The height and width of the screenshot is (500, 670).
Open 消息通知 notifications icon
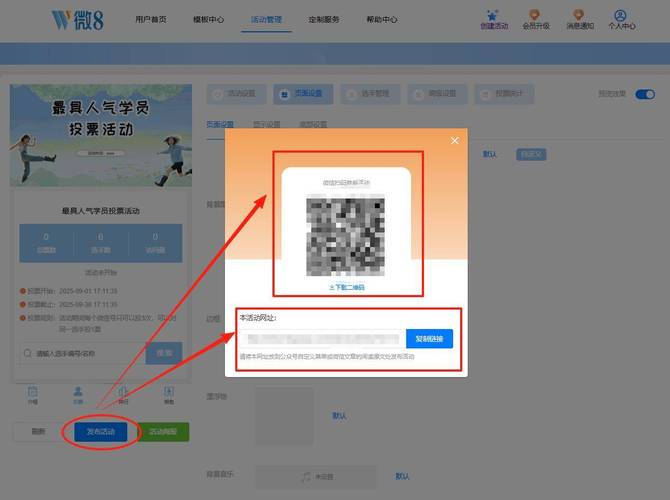(579, 16)
